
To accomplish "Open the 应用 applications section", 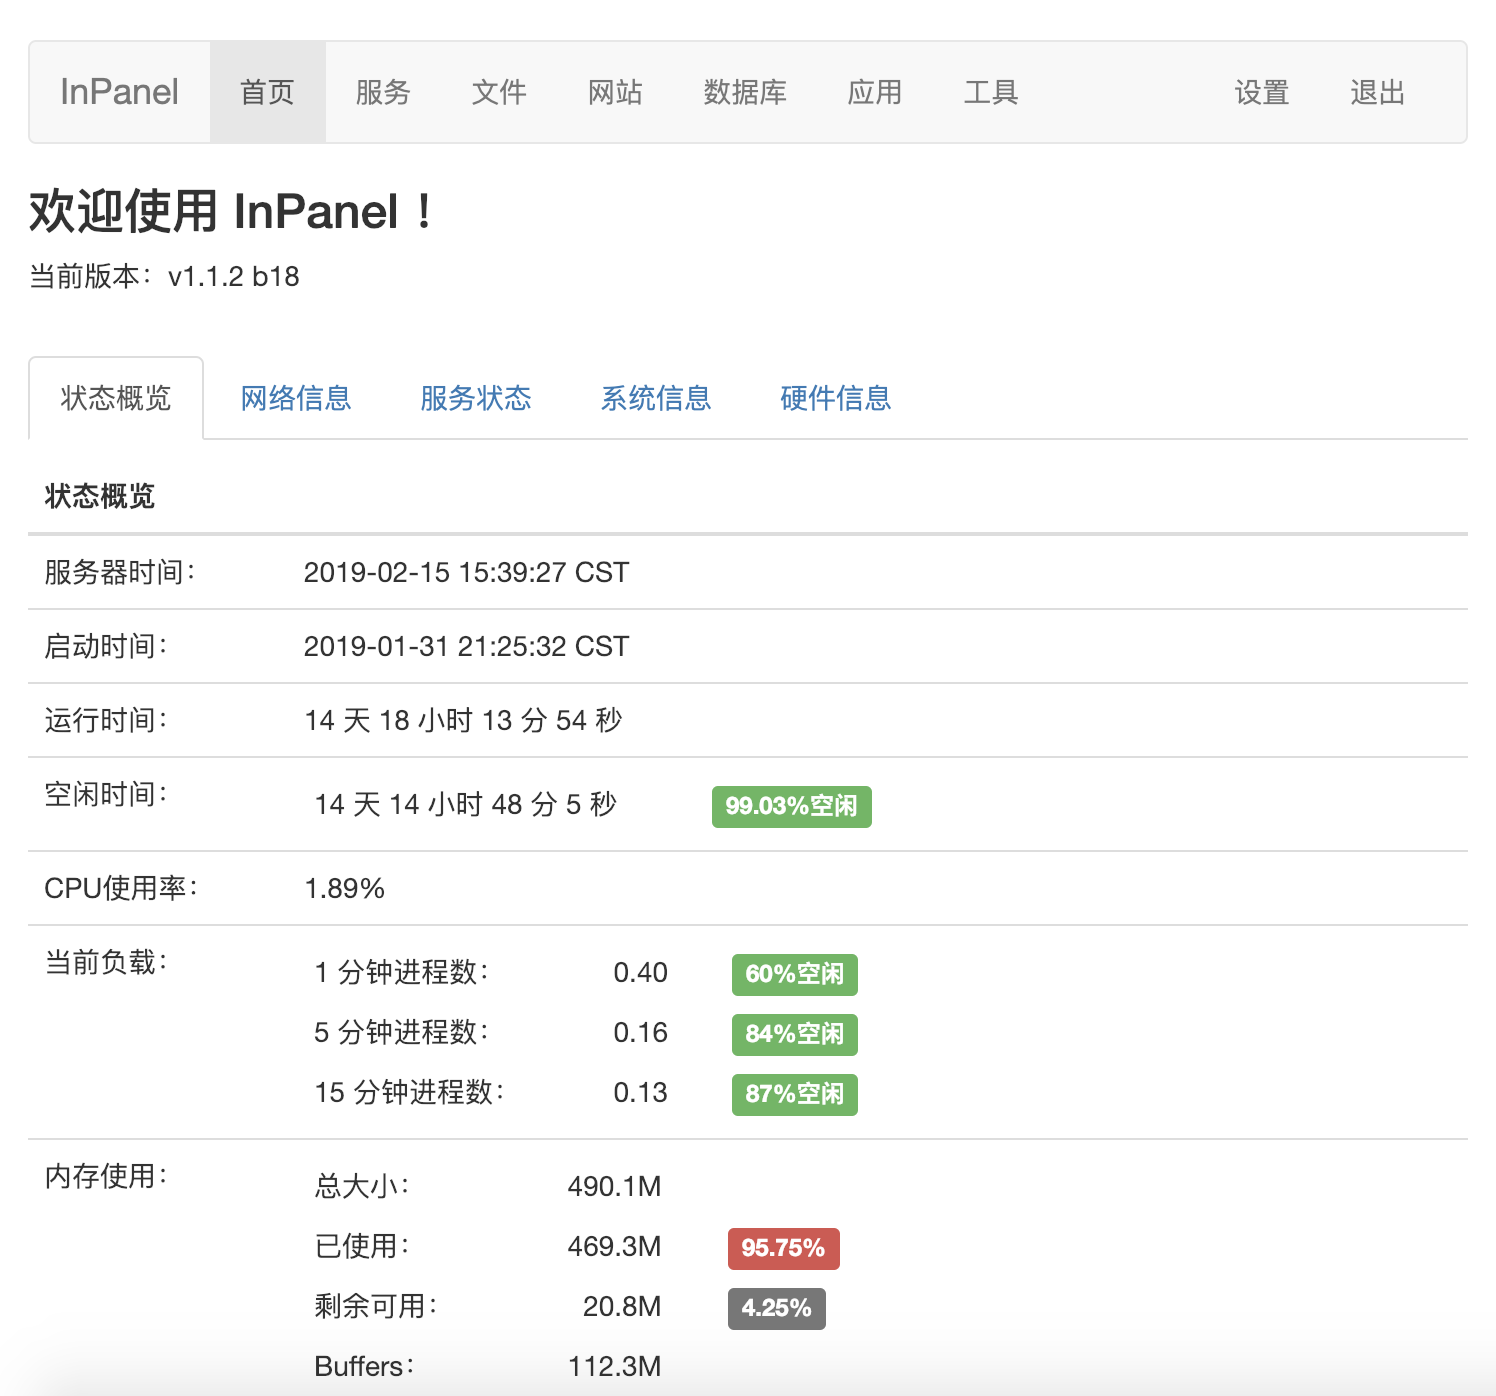I will click(875, 92).
